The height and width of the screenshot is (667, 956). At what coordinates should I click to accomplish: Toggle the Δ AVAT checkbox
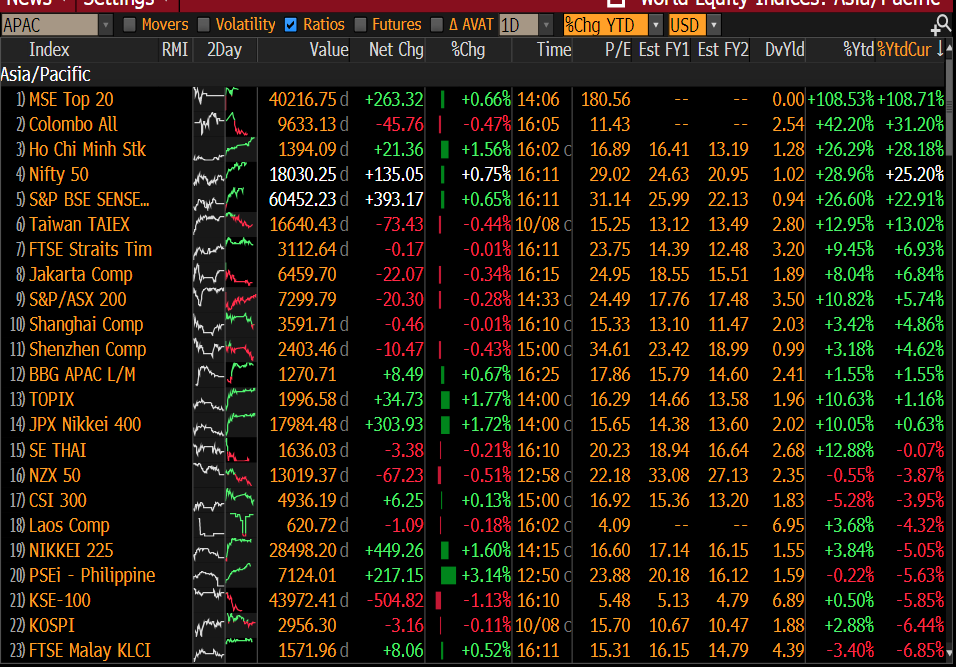[437, 25]
